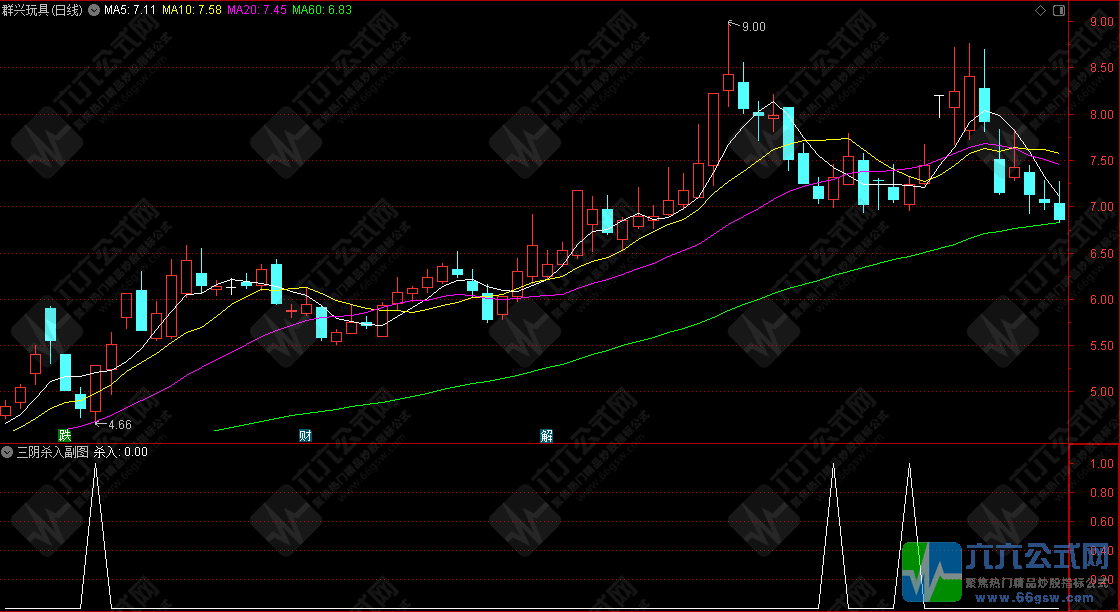
Task: Click the 群兴玩具 (日线) stock title
Action: [43, 10]
